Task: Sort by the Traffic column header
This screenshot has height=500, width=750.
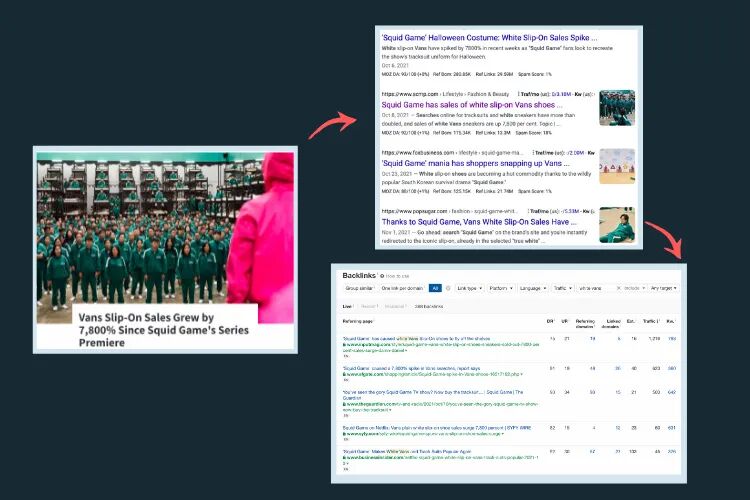Action: click(651, 321)
